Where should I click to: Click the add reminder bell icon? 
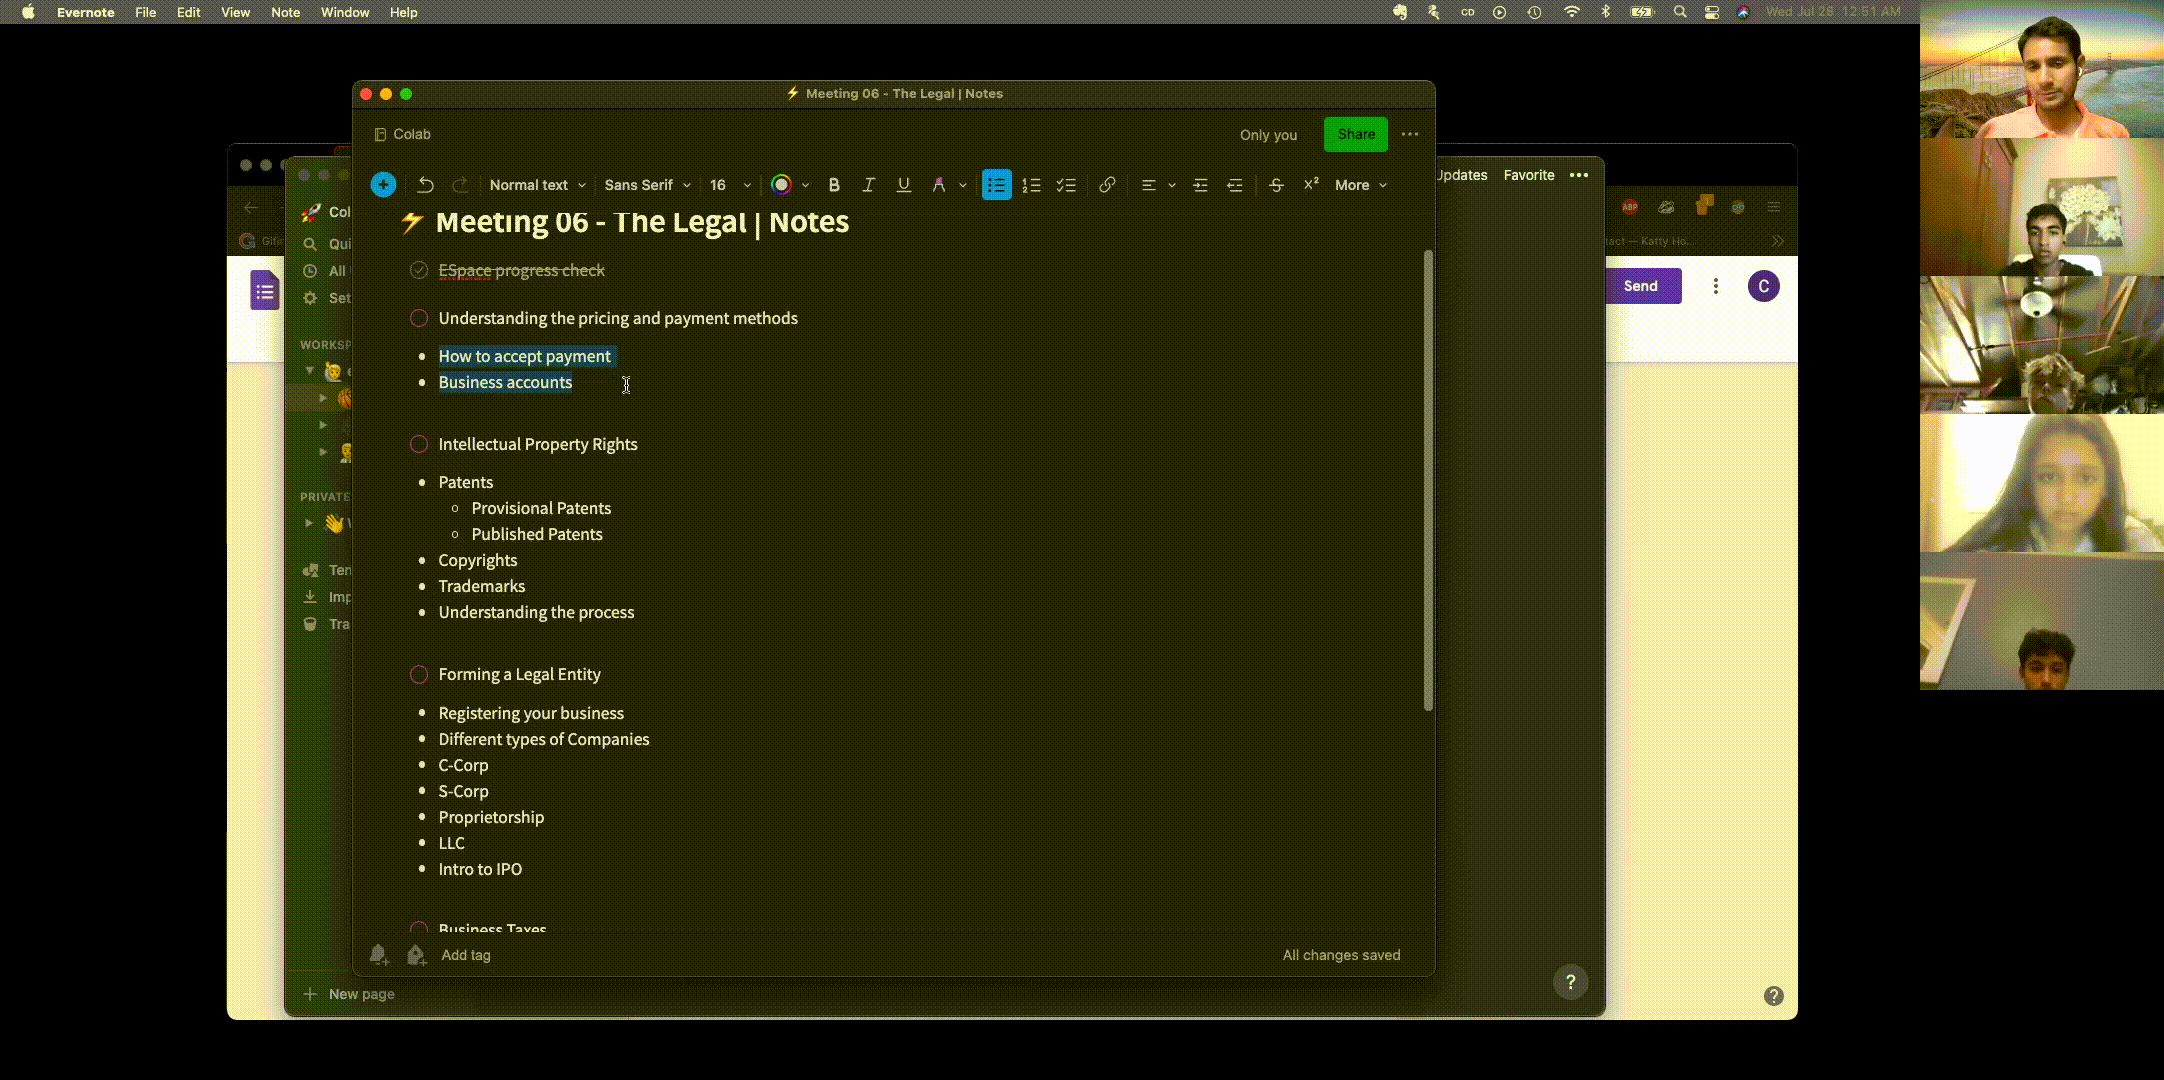tap(378, 955)
